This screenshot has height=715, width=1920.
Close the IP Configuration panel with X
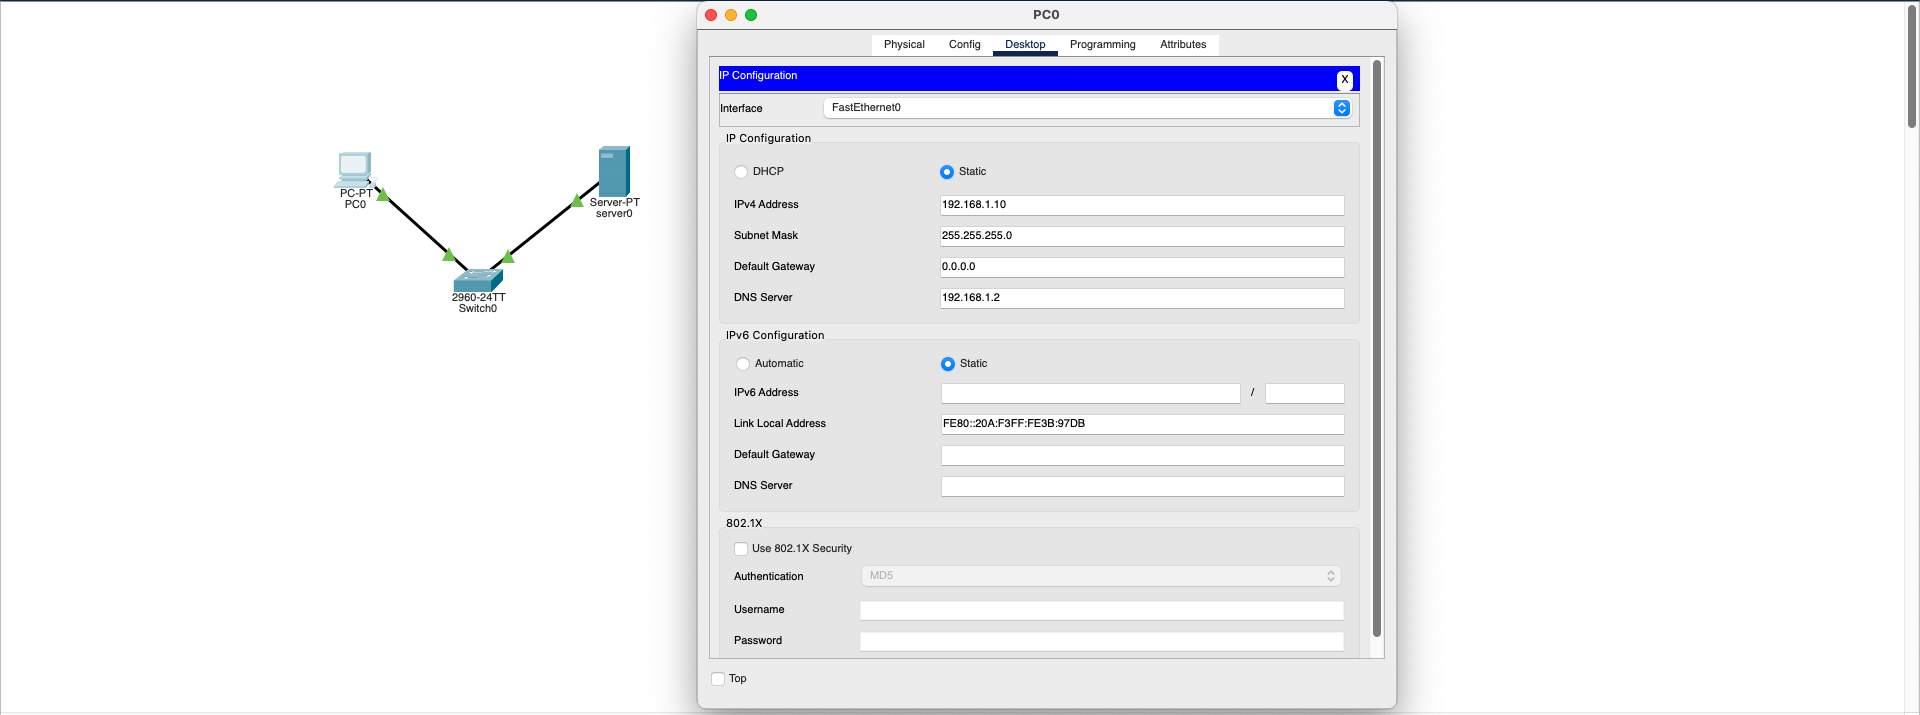point(1344,80)
